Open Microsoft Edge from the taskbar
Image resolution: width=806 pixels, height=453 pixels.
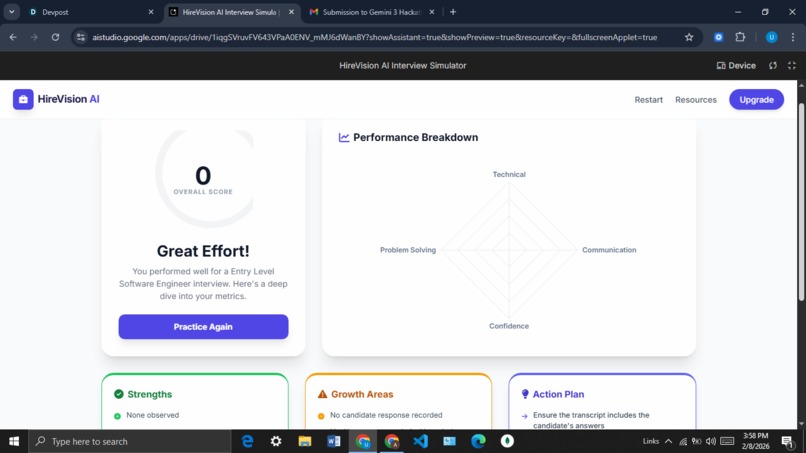(479, 441)
